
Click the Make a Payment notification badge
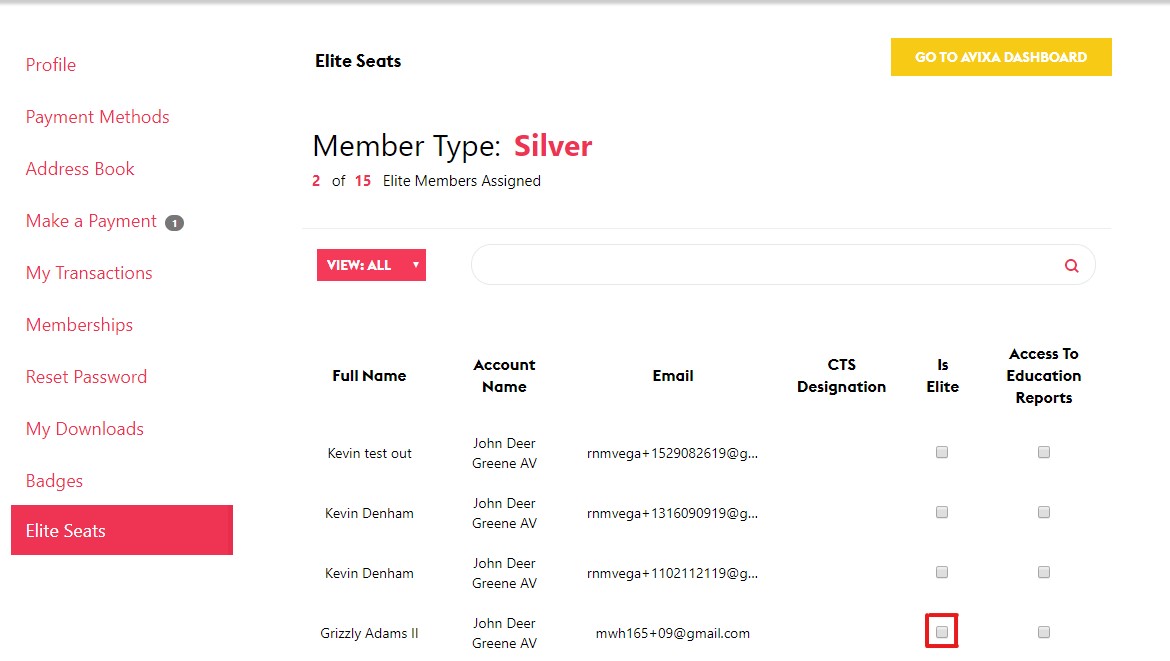174,223
